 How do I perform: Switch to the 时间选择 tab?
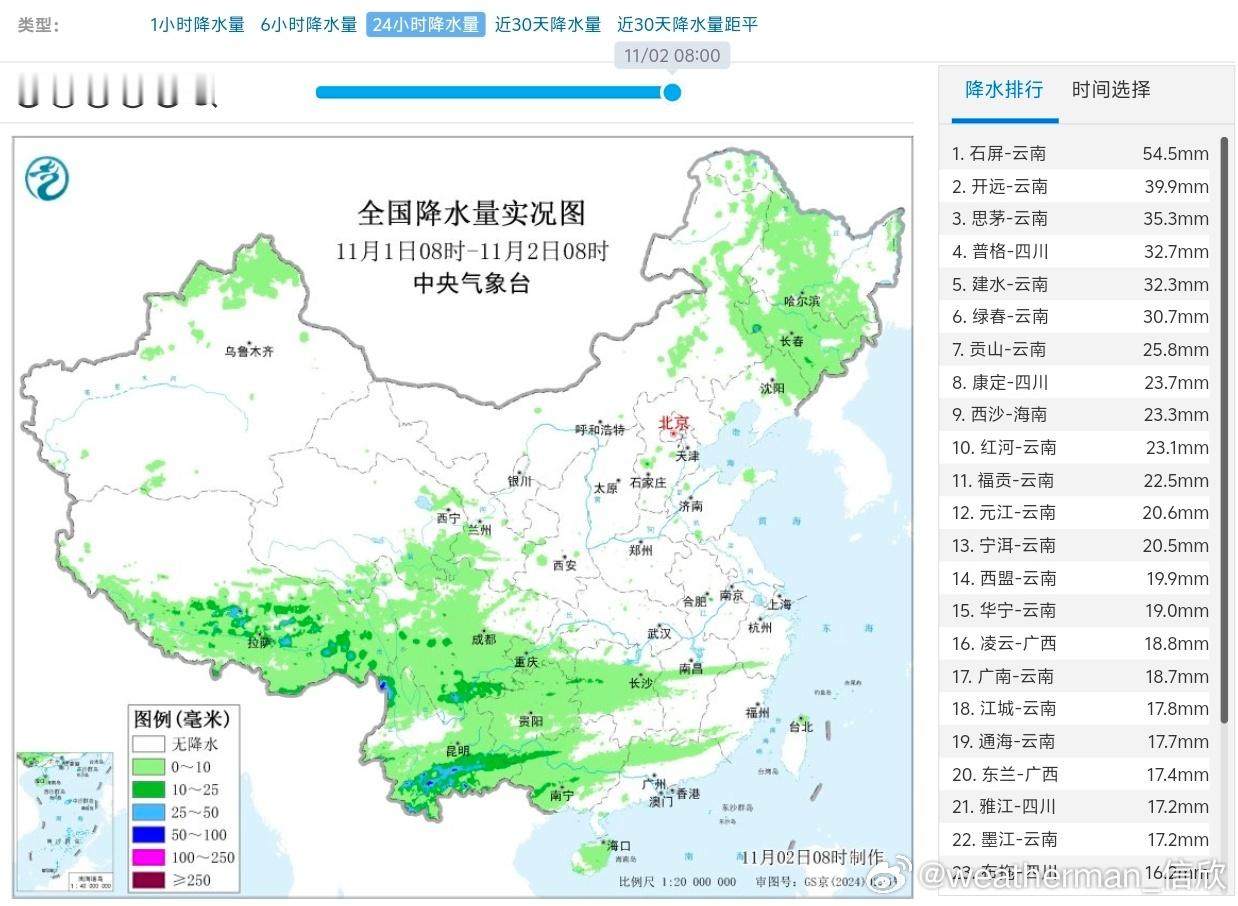tap(1110, 90)
